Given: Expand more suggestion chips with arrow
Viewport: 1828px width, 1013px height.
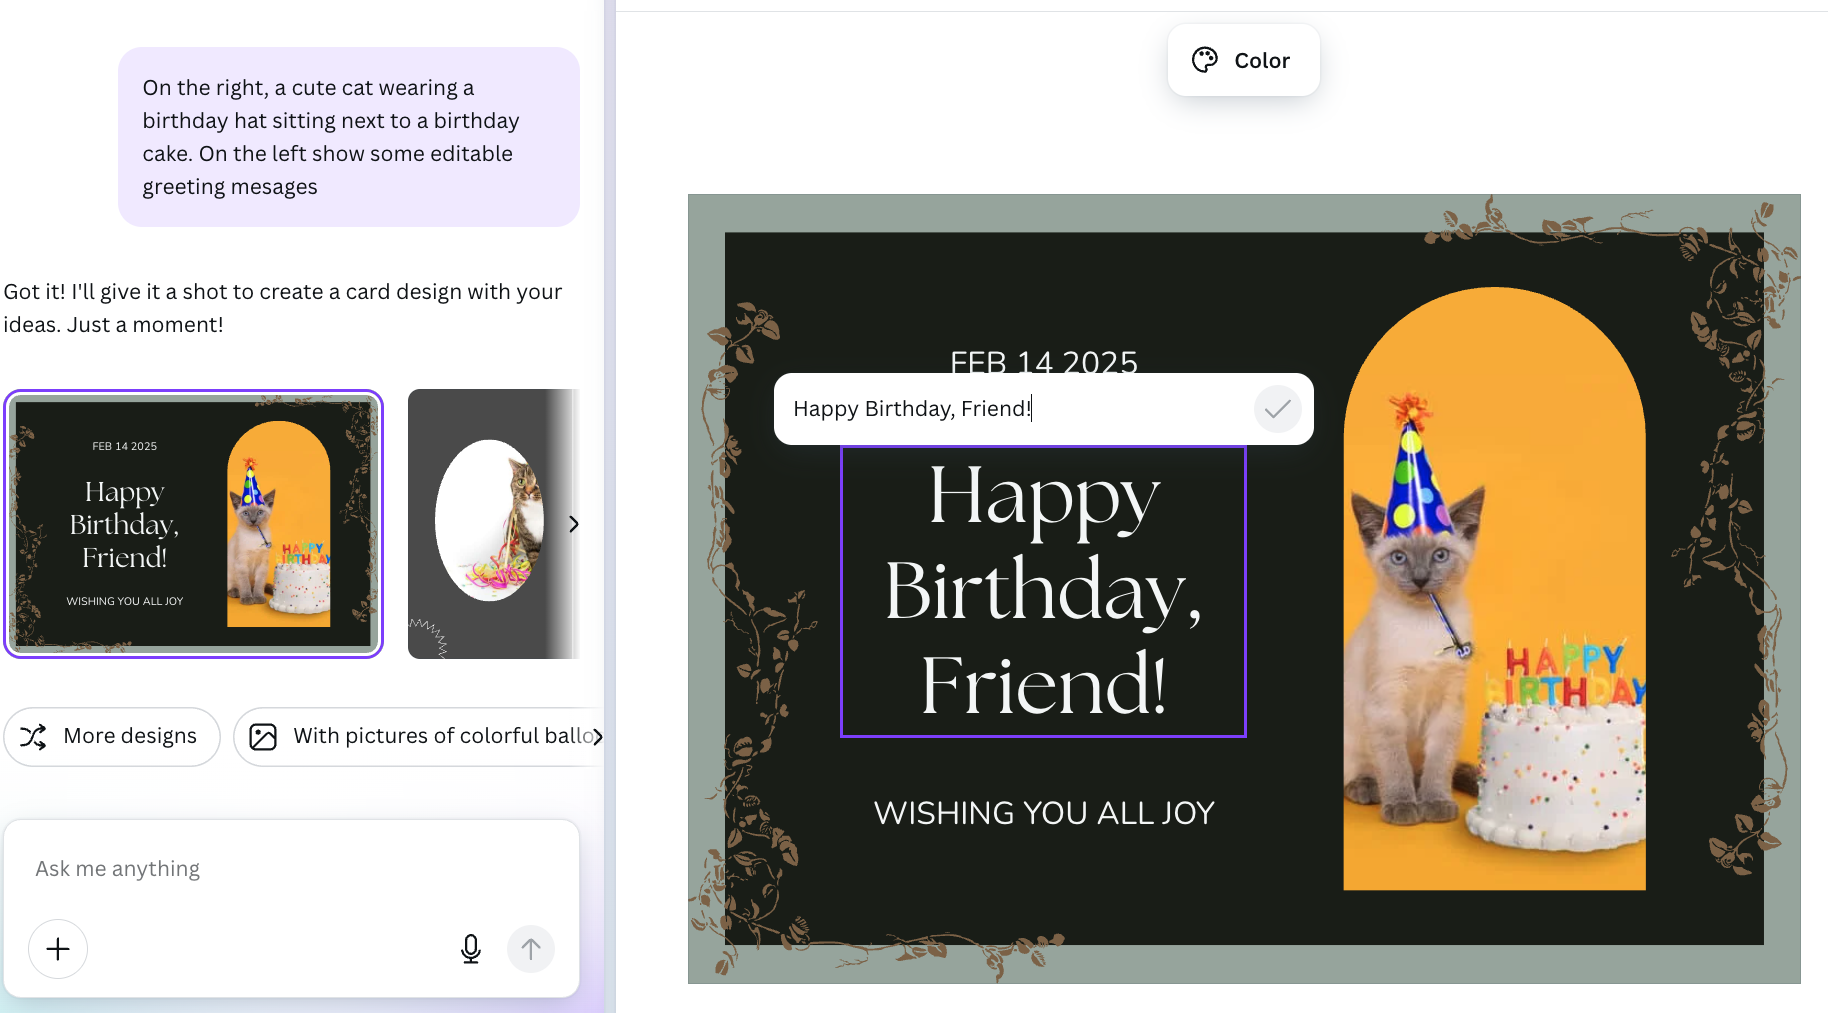Looking at the screenshot, I should point(598,737).
